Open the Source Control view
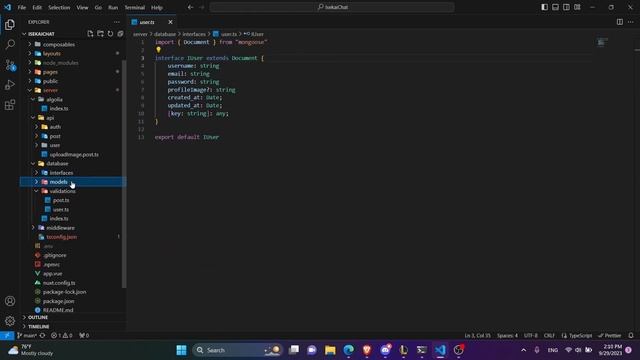The width and height of the screenshot is (640, 360). pyautogui.click(x=10, y=64)
